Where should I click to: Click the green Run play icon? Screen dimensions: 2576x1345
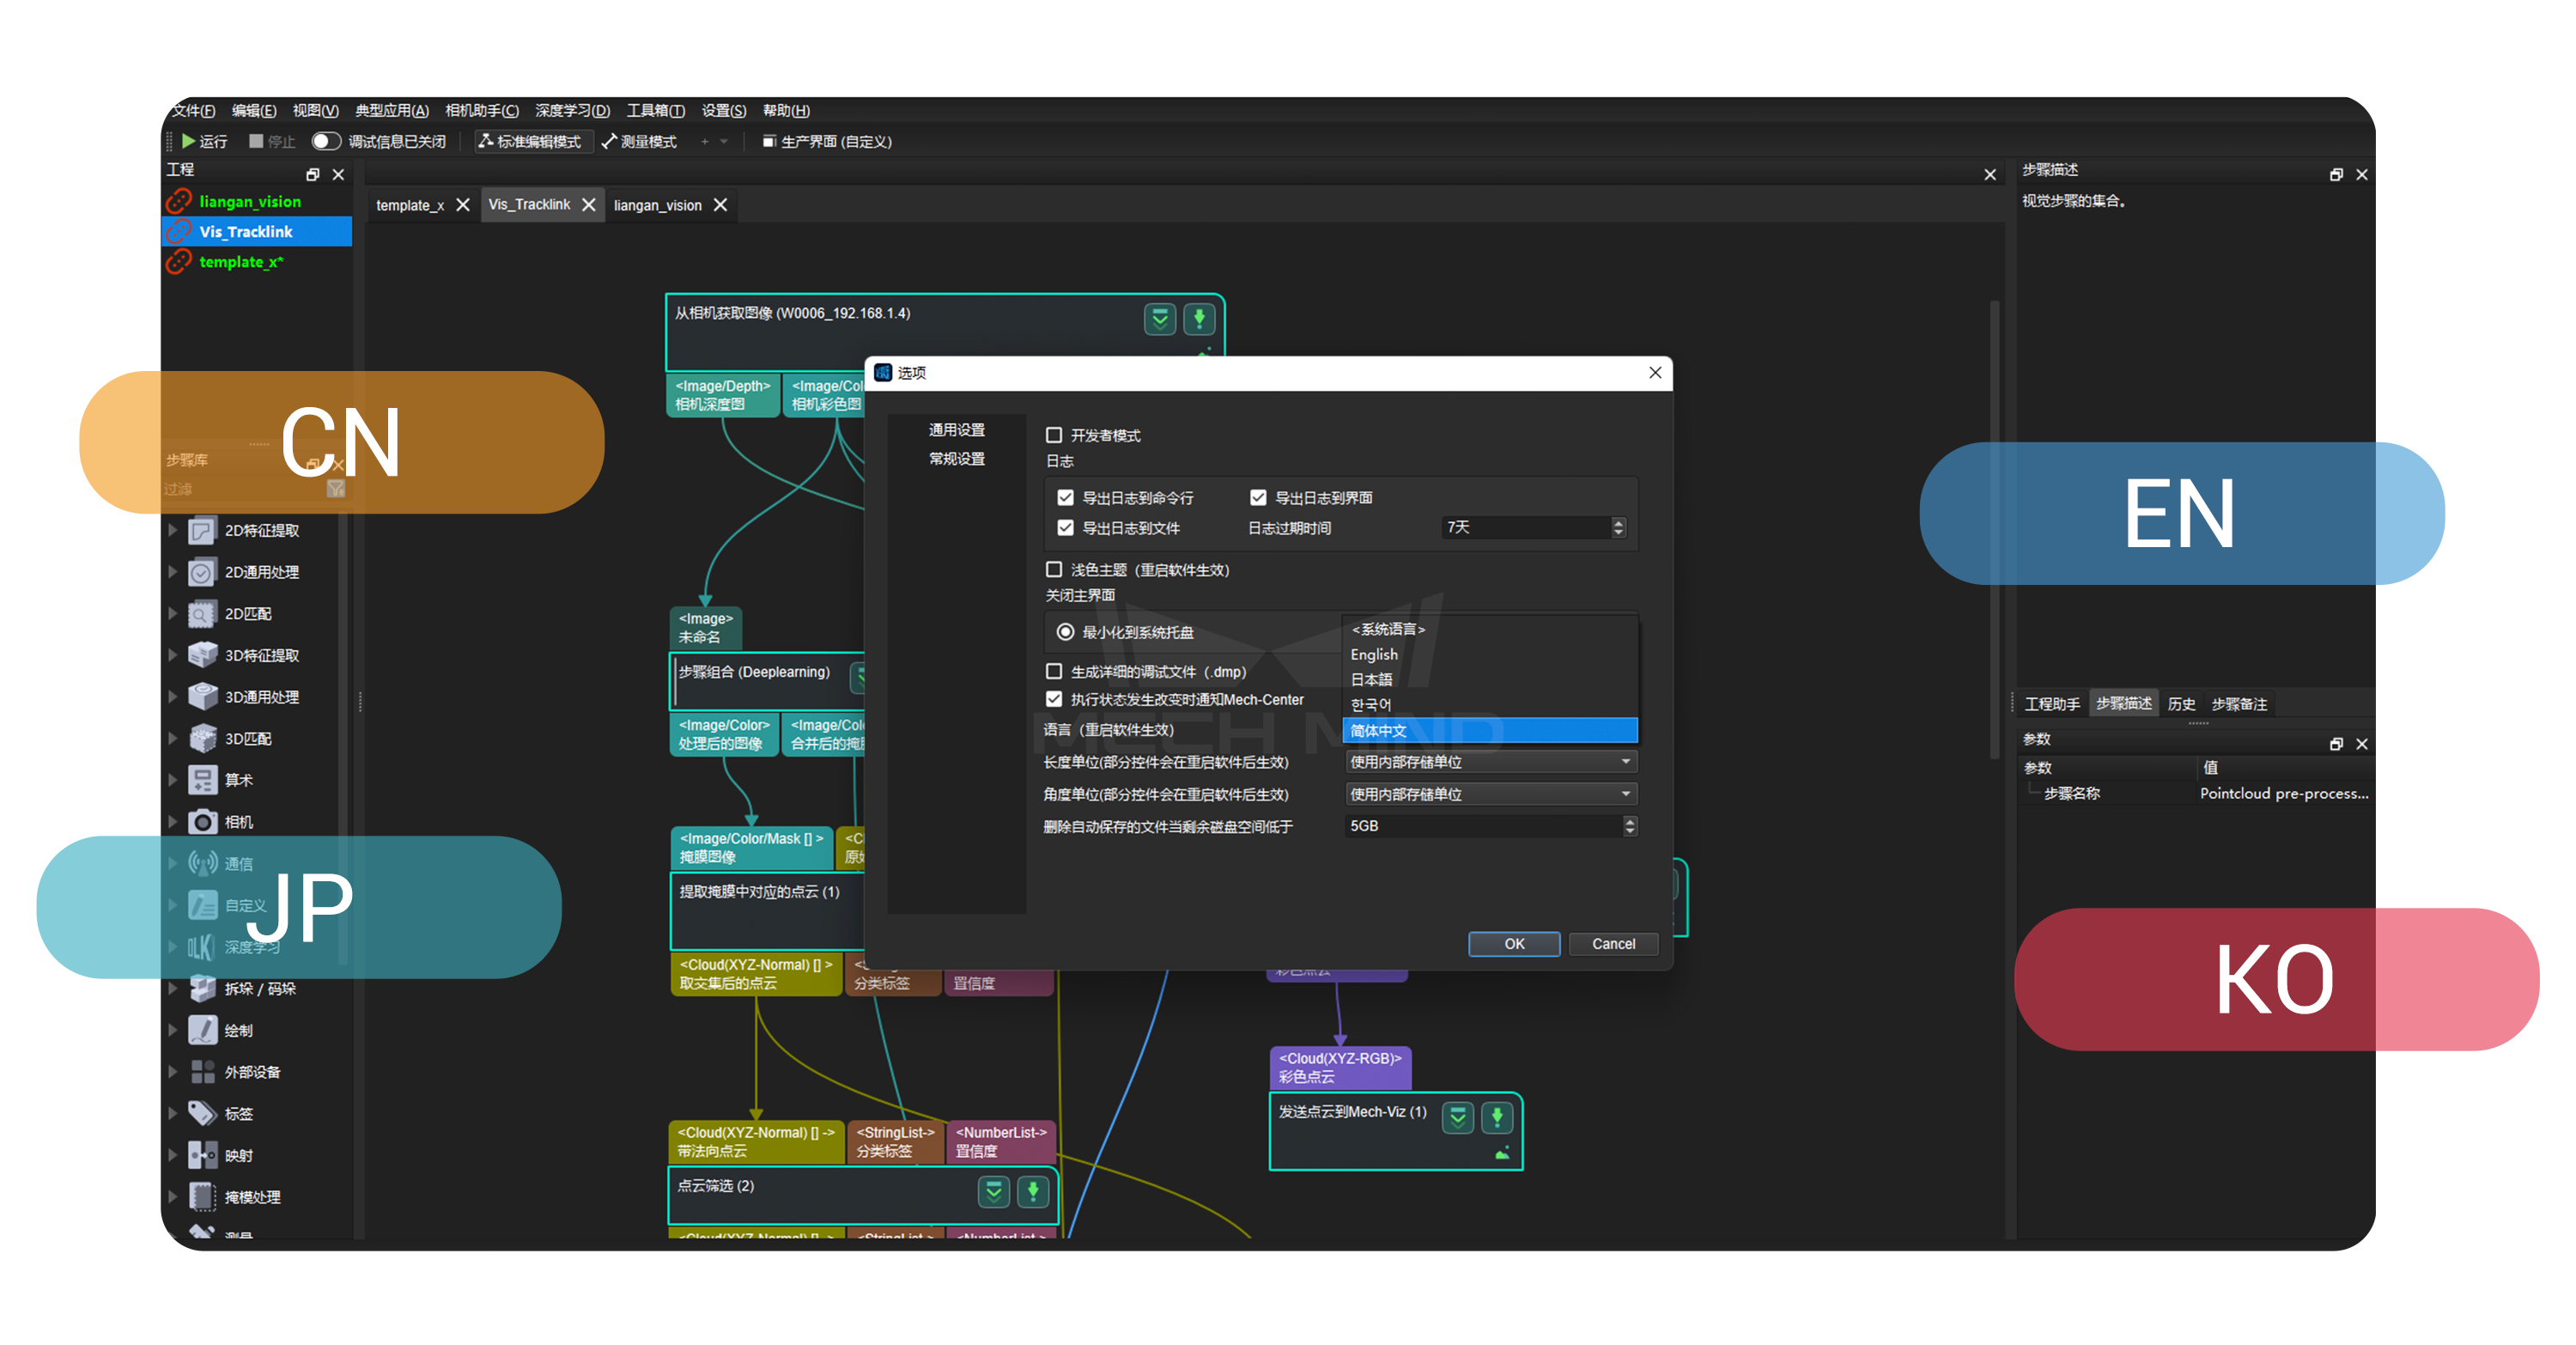click(188, 141)
